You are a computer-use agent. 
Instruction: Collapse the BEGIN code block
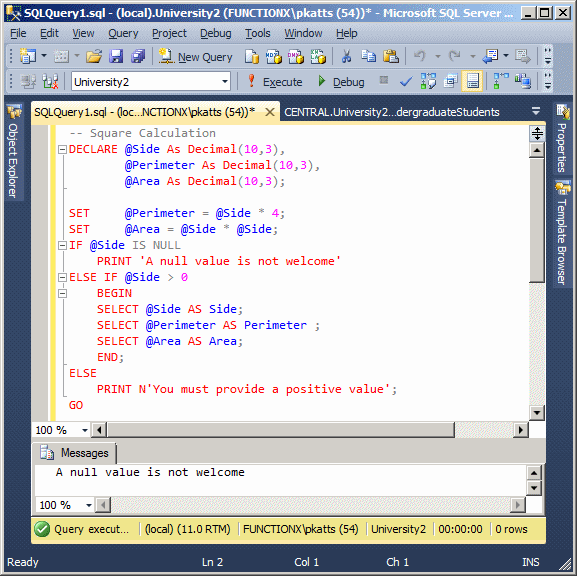click(62, 293)
